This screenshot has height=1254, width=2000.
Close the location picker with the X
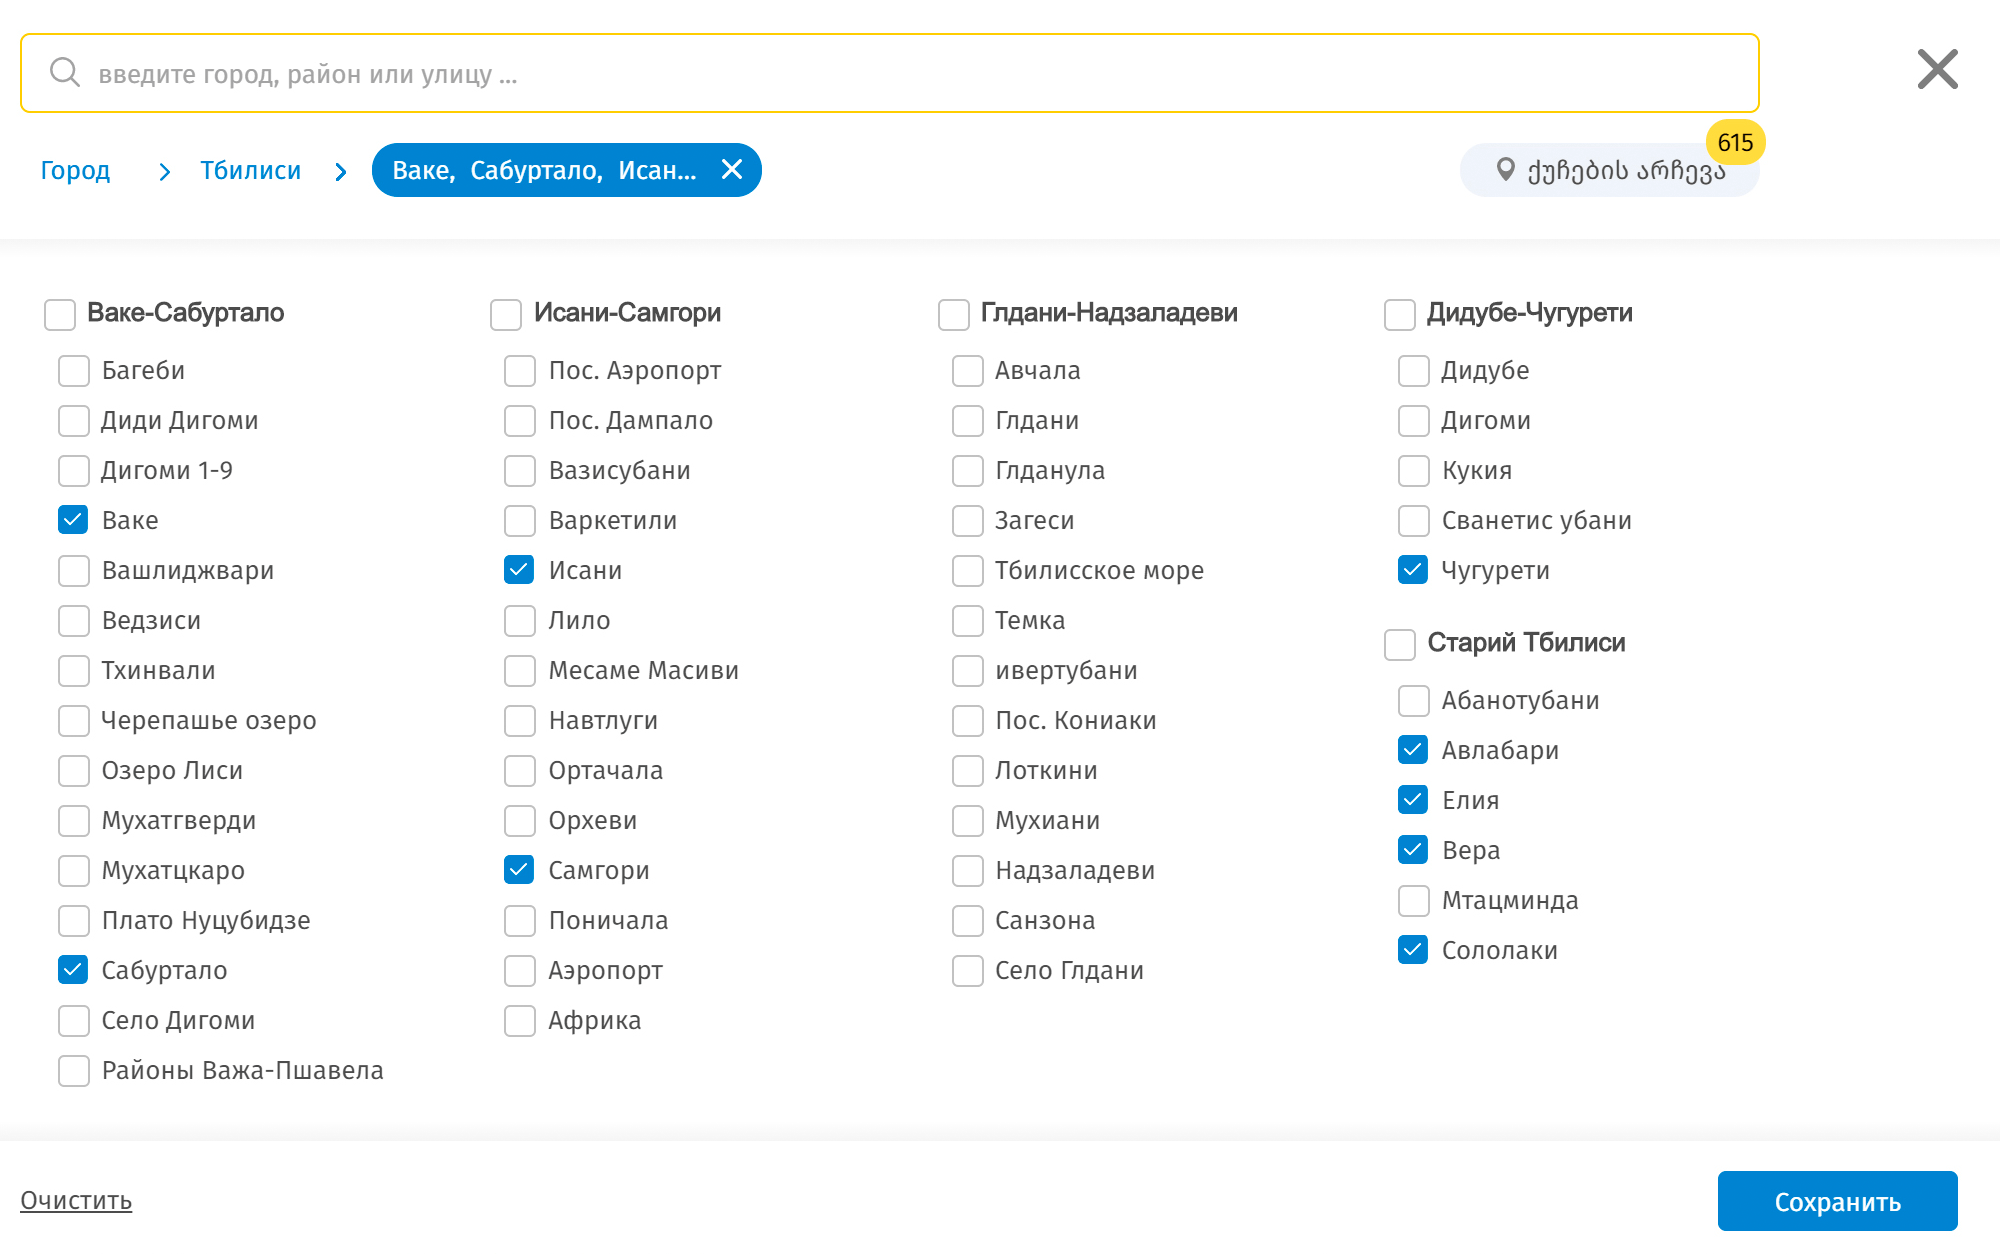(1937, 69)
